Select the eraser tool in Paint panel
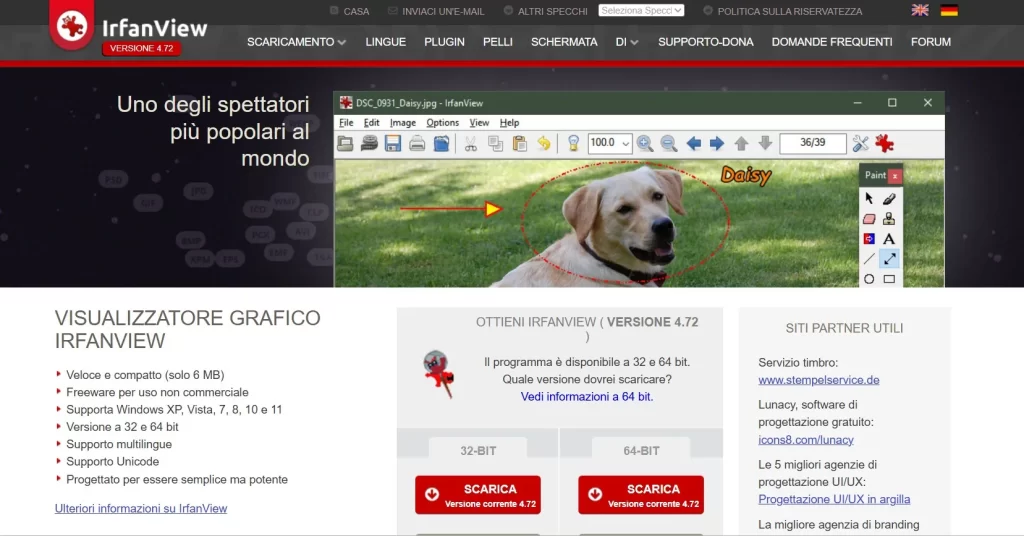 click(x=869, y=219)
